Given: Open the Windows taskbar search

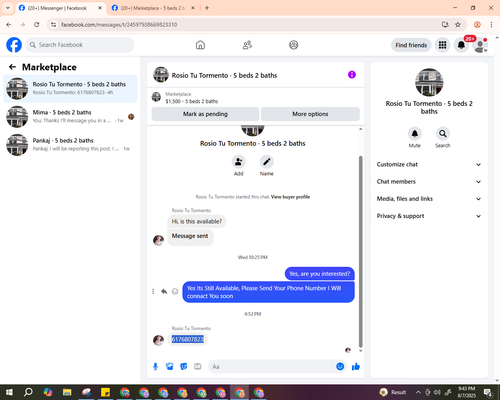Looking at the screenshot, I should [x=28, y=392].
